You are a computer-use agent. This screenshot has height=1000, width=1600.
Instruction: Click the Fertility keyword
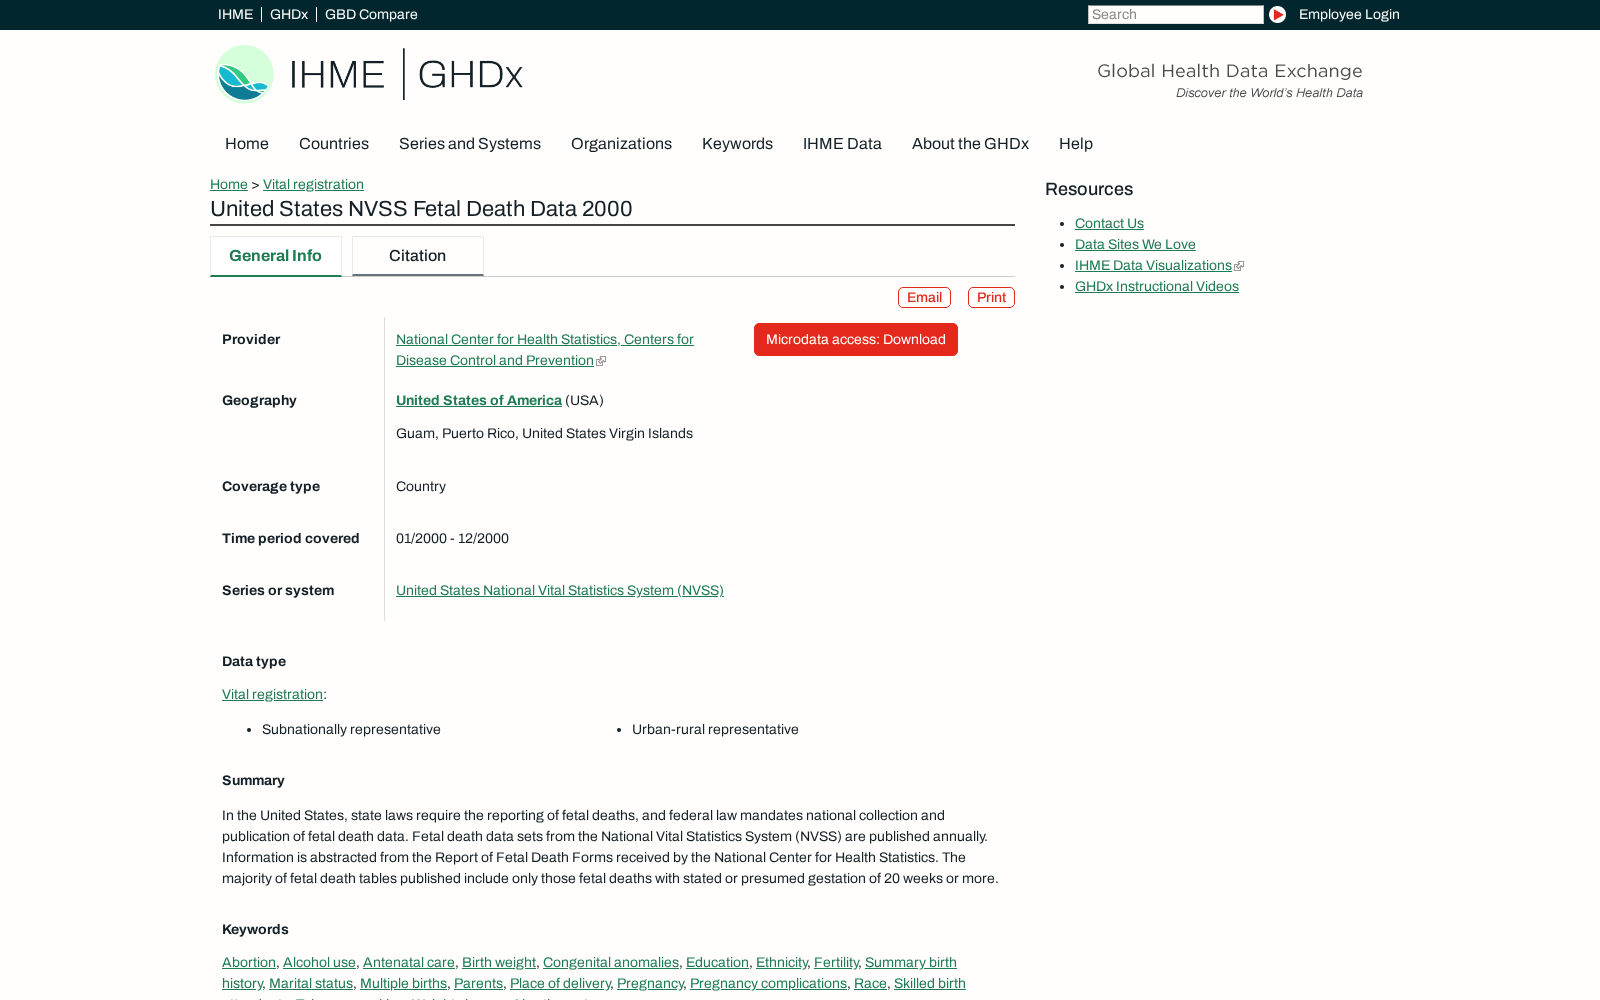click(x=836, y=962)
